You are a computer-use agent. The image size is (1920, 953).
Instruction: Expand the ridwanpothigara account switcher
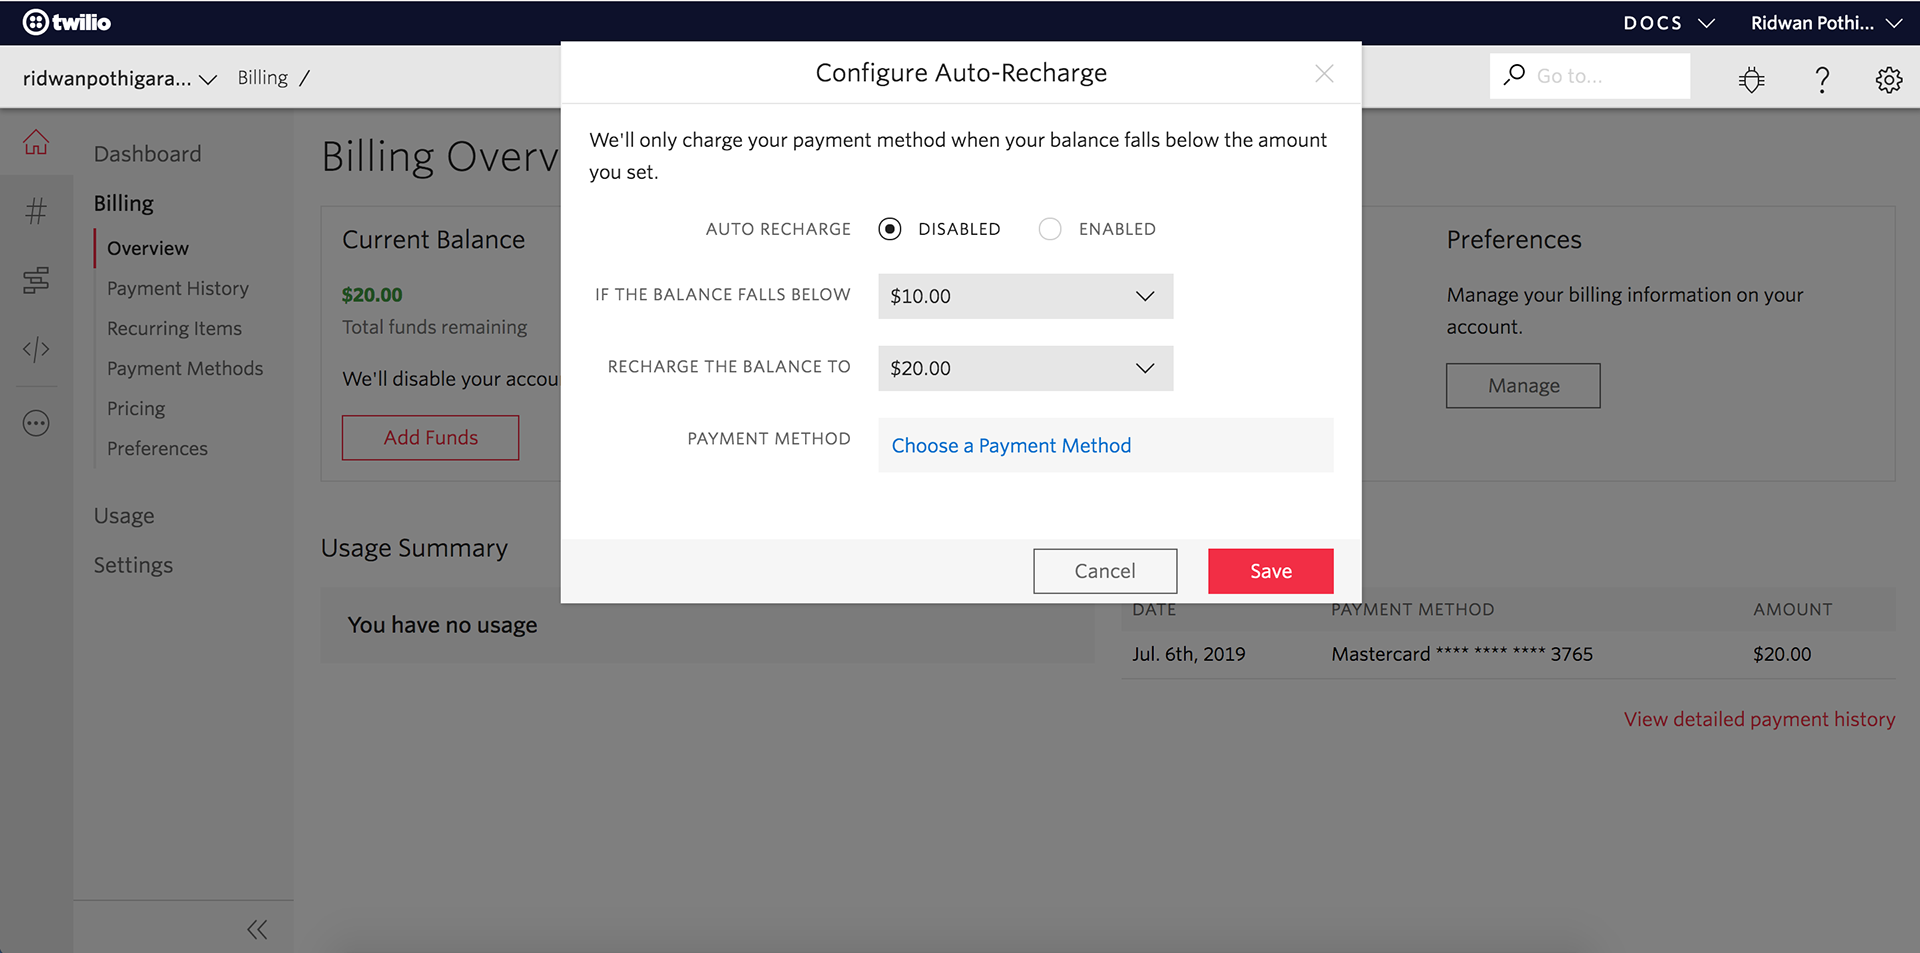tap(120, 78)
